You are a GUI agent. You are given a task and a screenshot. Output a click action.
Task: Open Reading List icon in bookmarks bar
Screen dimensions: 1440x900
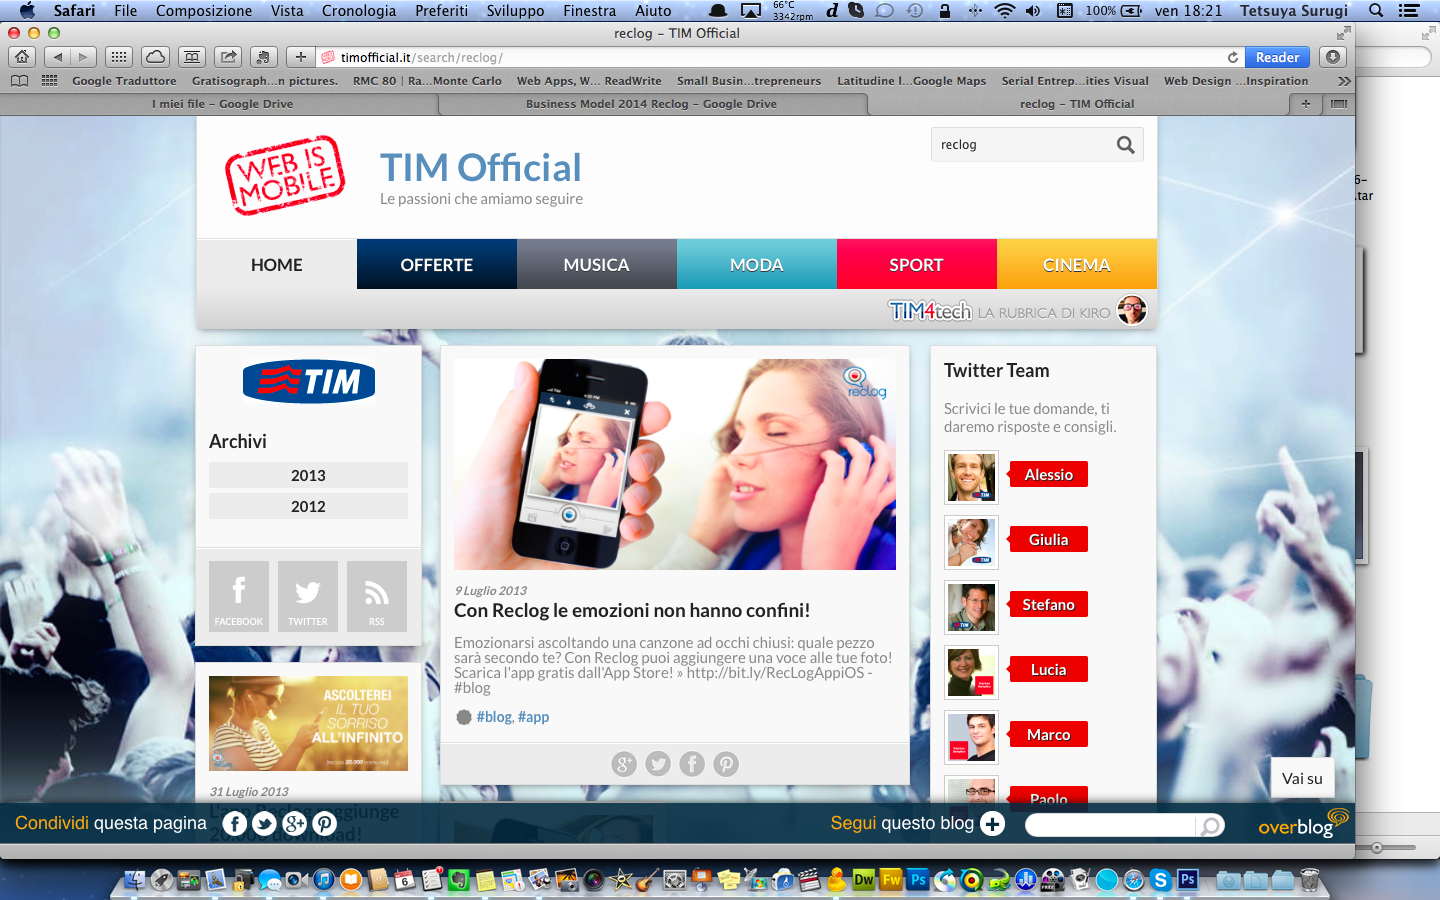[x=19, y=81]
